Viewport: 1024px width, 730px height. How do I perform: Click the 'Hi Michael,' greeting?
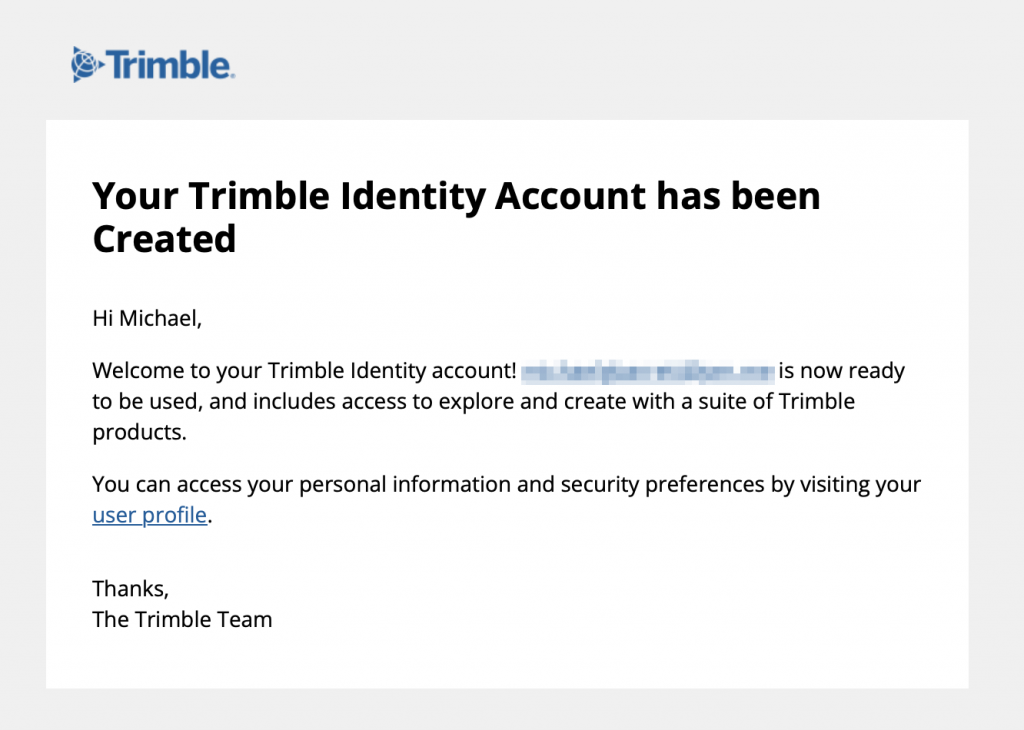[147, 319]
